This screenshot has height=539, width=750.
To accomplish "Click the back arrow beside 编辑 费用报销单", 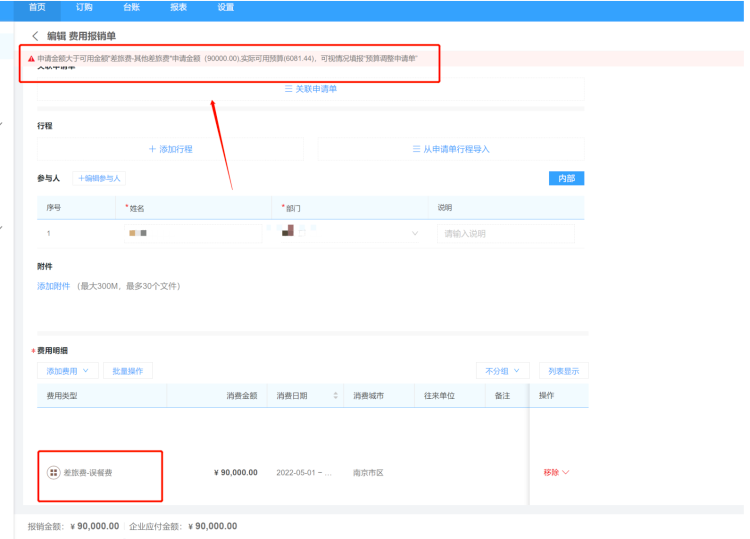I will point(36,36).
